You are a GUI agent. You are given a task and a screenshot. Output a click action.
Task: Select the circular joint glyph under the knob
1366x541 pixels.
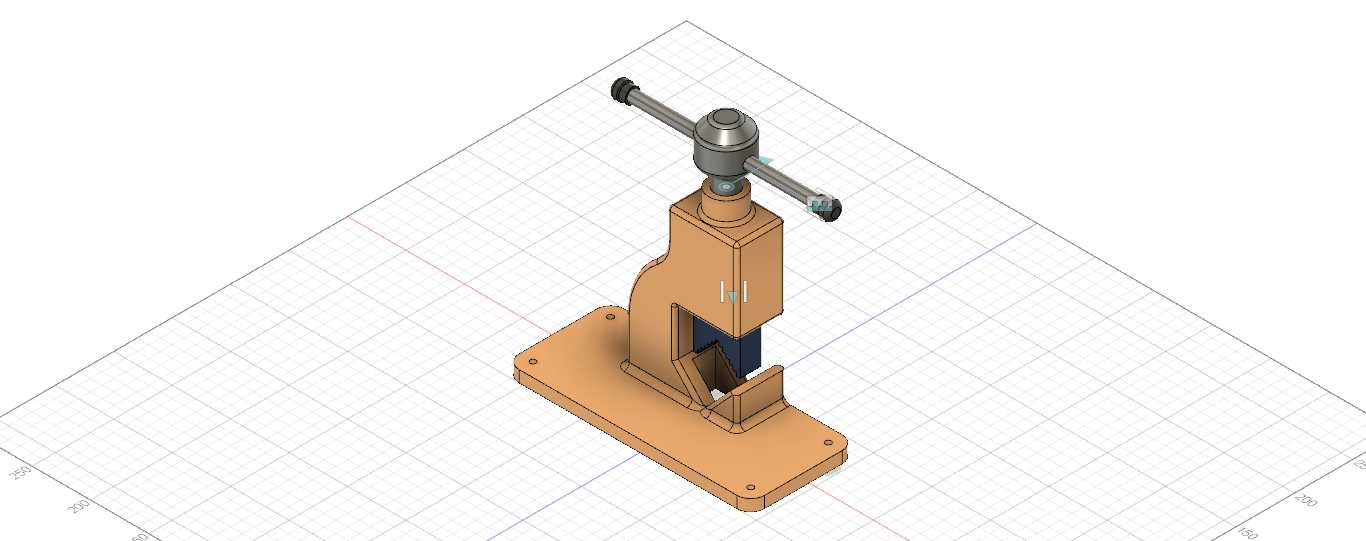pos(726,187)
